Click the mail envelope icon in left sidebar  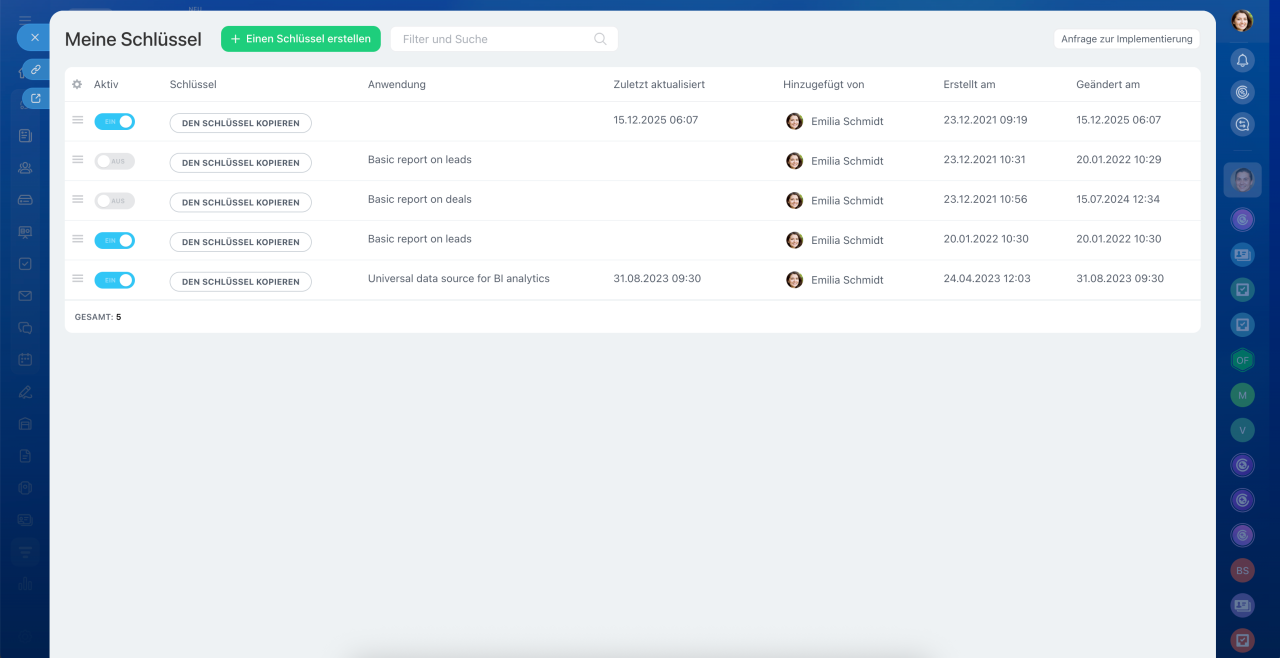click(x=25, y=296)
